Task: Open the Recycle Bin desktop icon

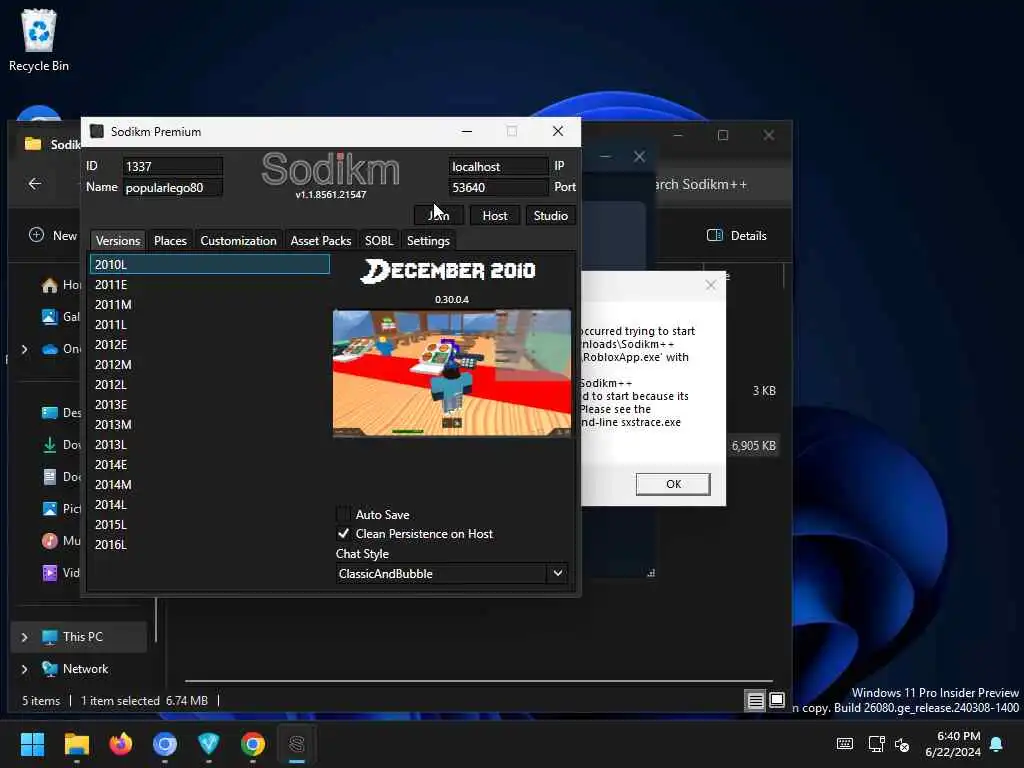Action: 39,40
